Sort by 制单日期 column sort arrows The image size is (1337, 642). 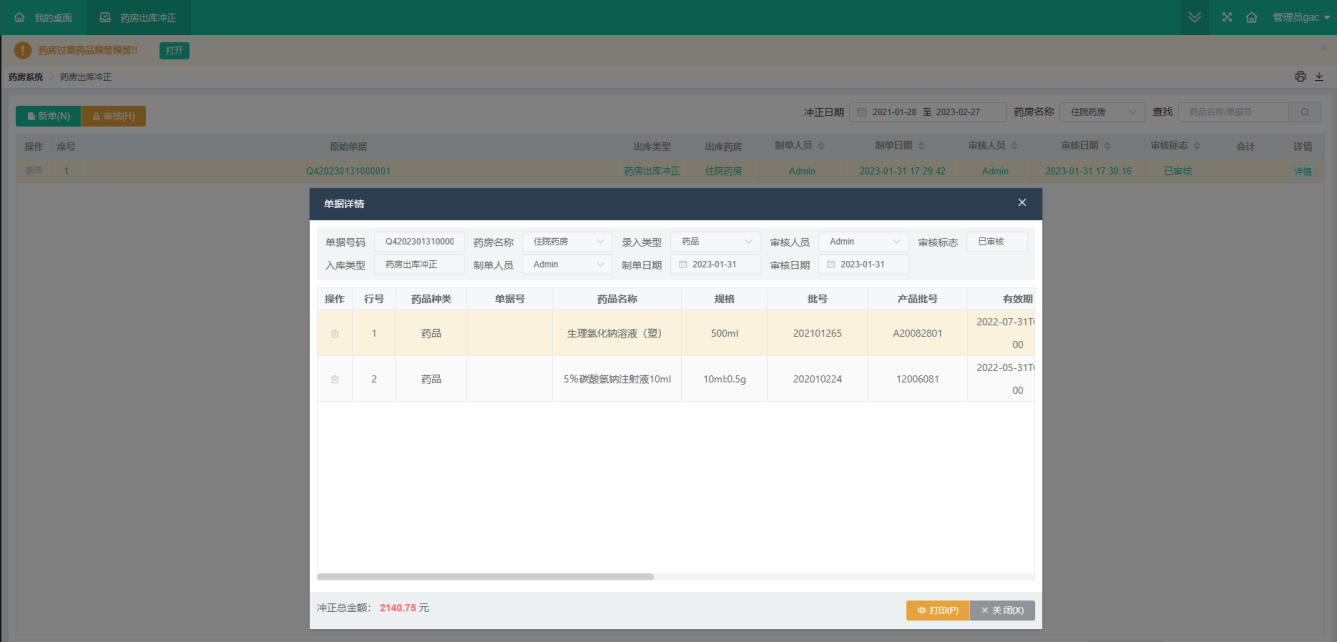[x=920, y=146]
